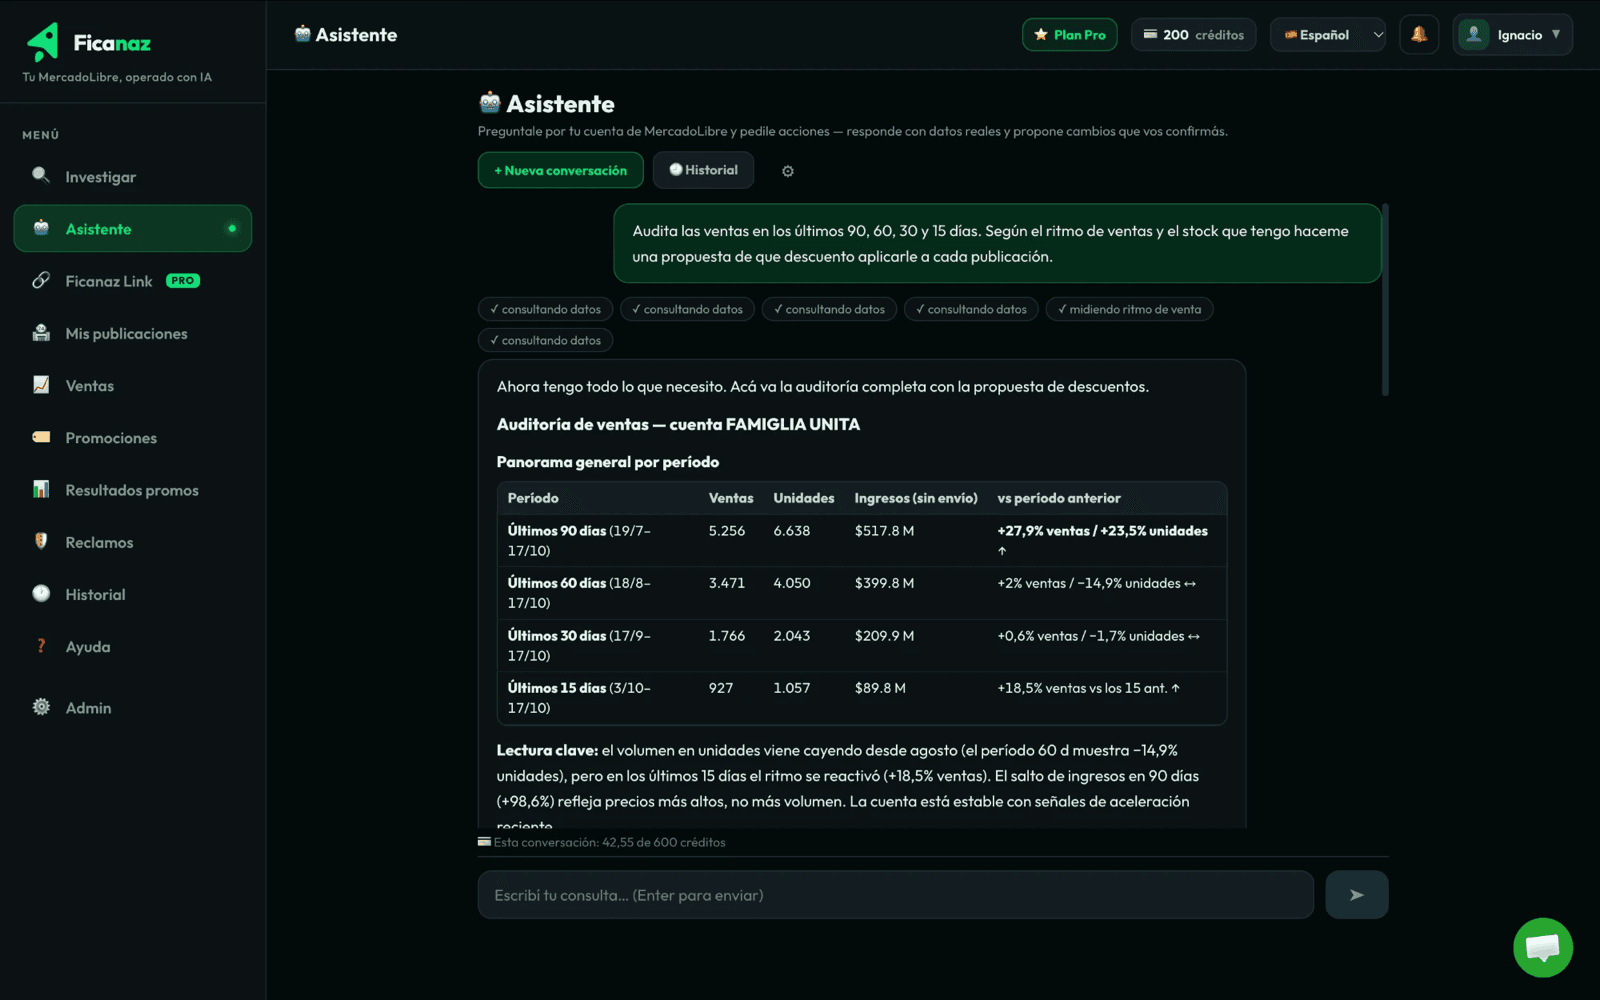Click the Últimos 15 días row label
The width and height of the screenshot is (1600, 1000).
[x=579, y=698]
